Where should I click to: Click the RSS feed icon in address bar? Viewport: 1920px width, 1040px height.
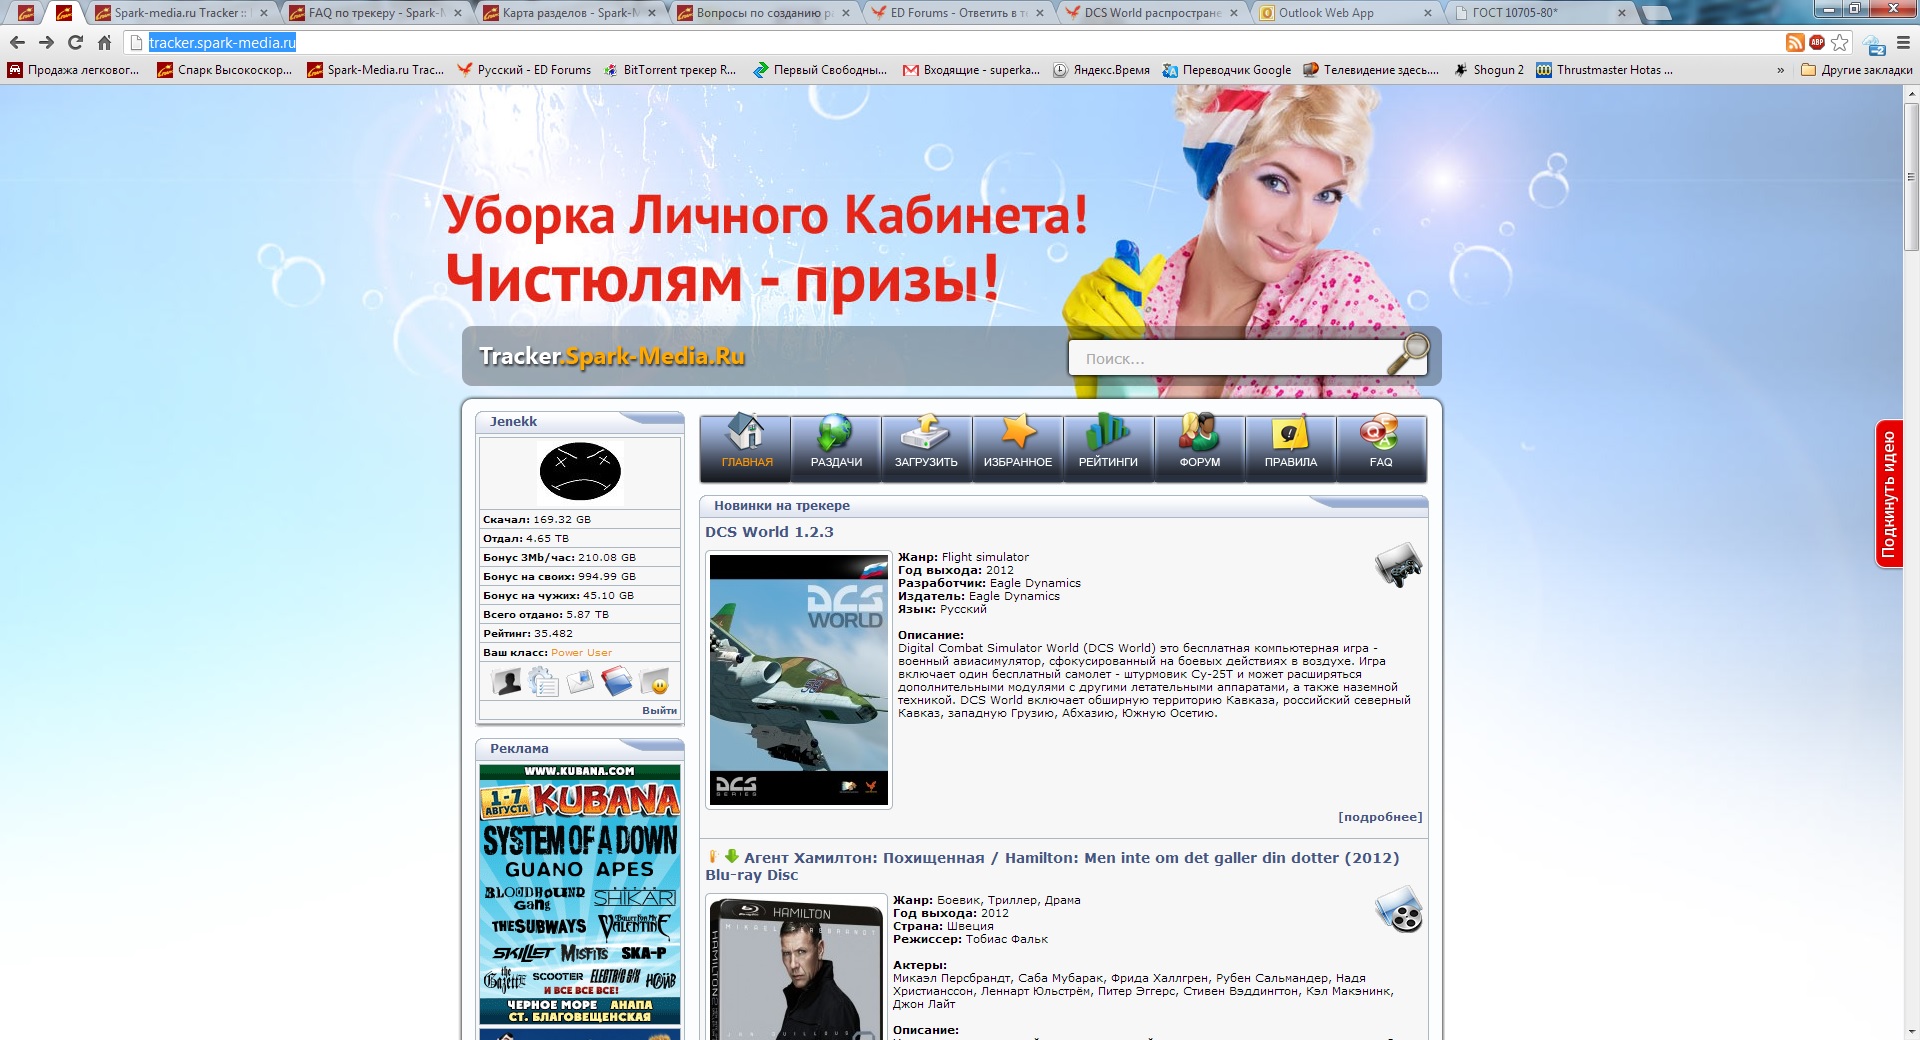(x=1795, y=42)
